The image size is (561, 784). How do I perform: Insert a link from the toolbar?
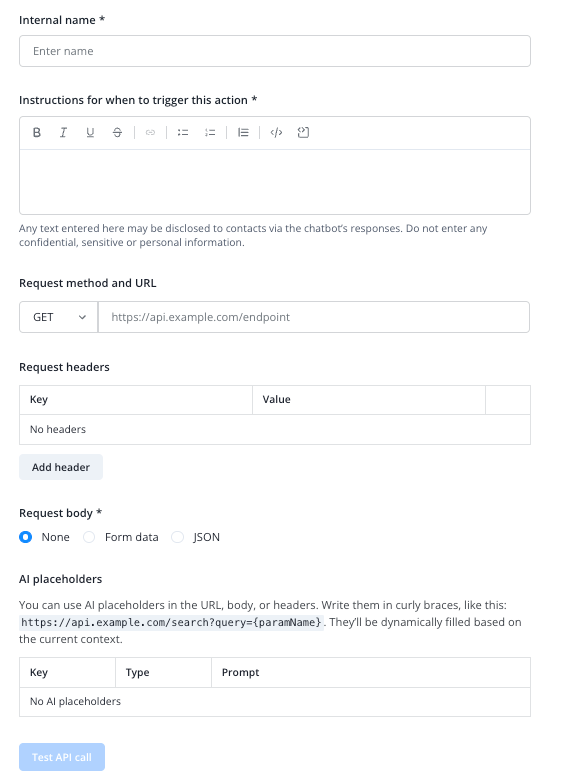[150, 132]
